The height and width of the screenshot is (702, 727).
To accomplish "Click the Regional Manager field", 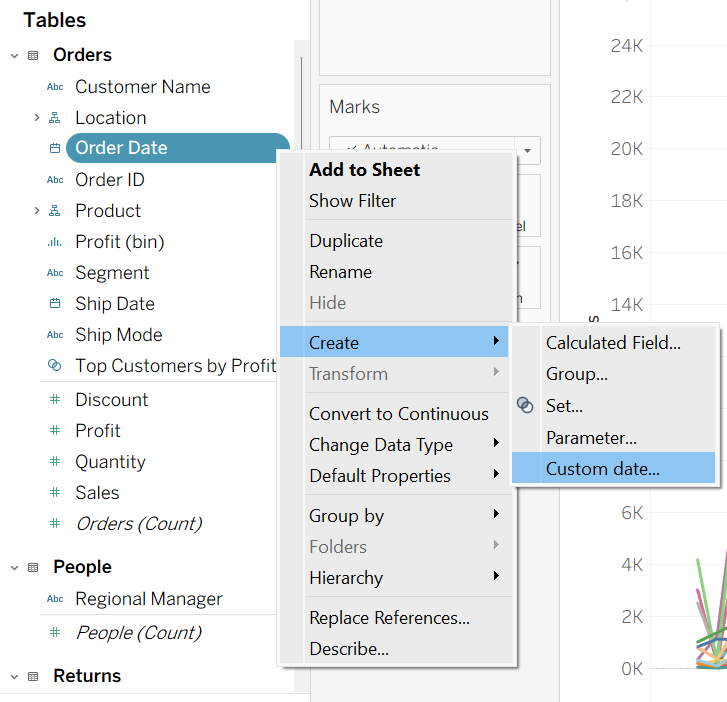I will pos(148,599).
